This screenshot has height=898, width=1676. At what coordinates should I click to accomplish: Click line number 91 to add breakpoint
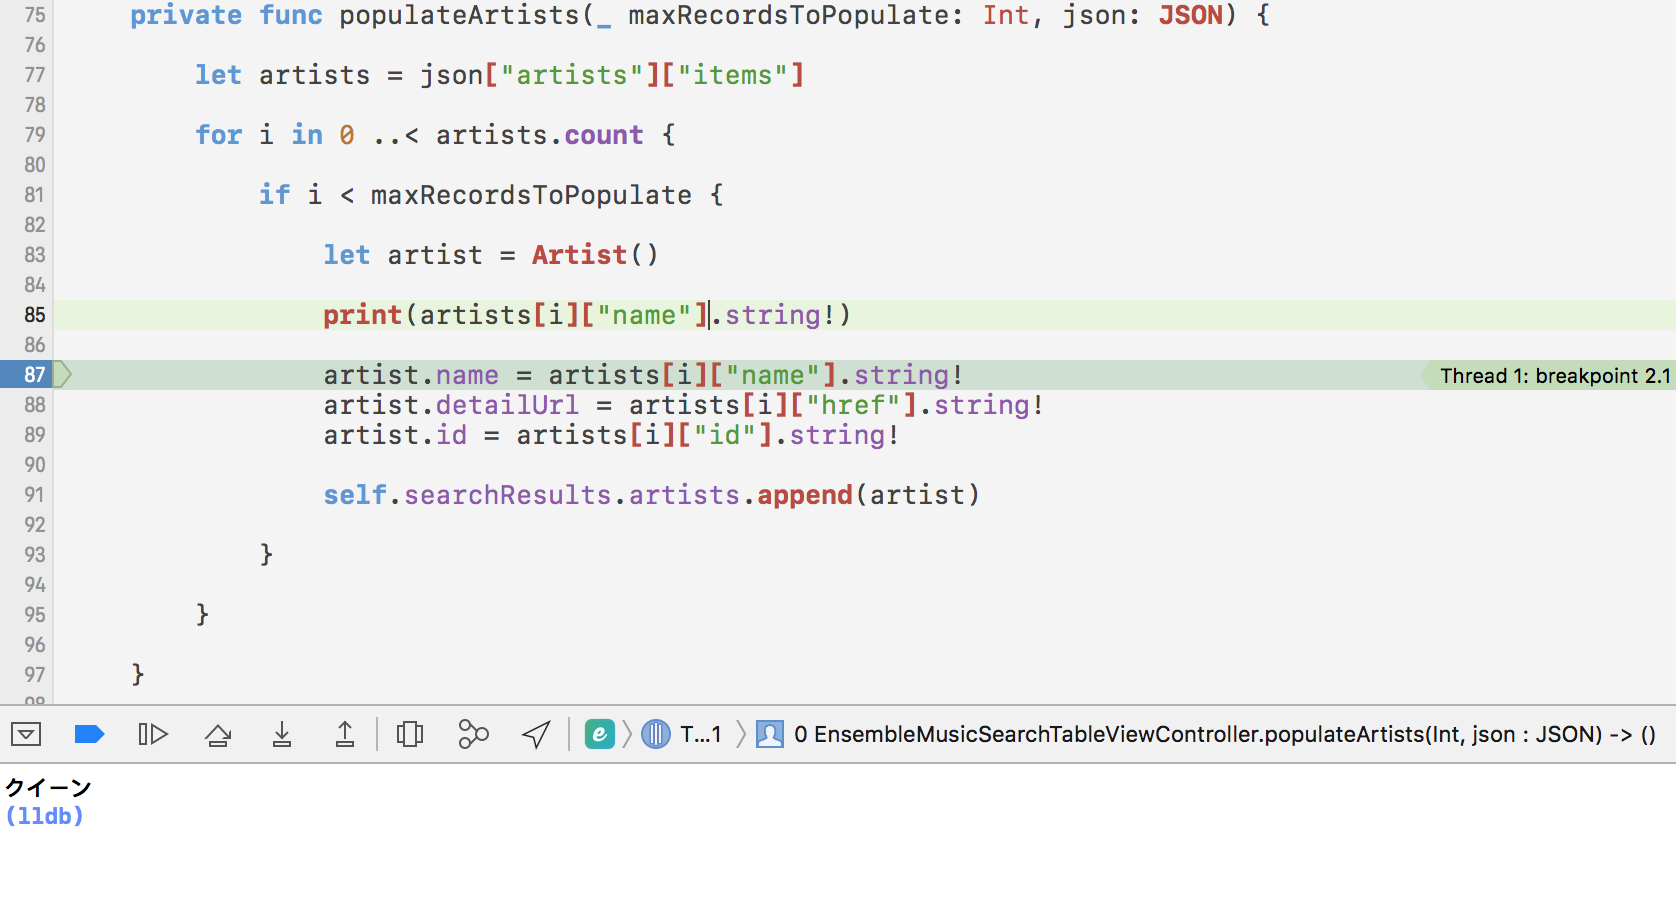point(35,495)
